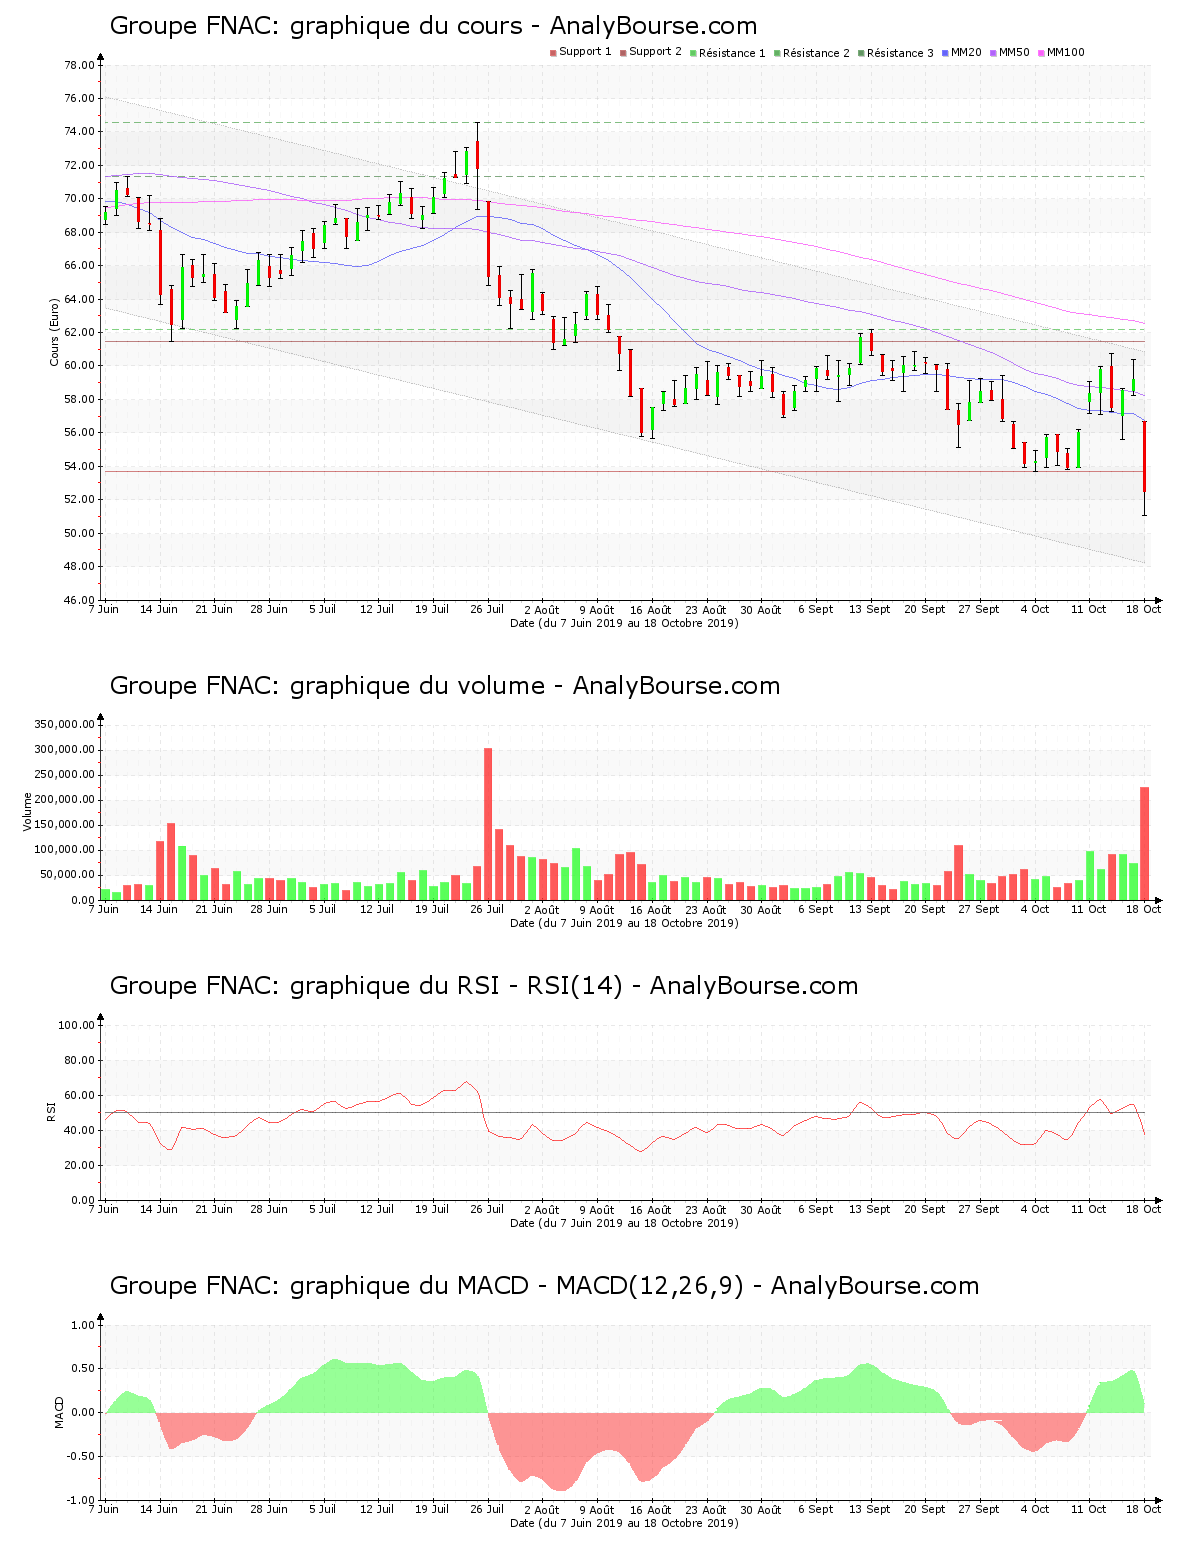Click the 'RSI' vertical axis label
The height and width of the screenshot is (1550, 1200).
pyautogui.click(x=51, y=1111)
